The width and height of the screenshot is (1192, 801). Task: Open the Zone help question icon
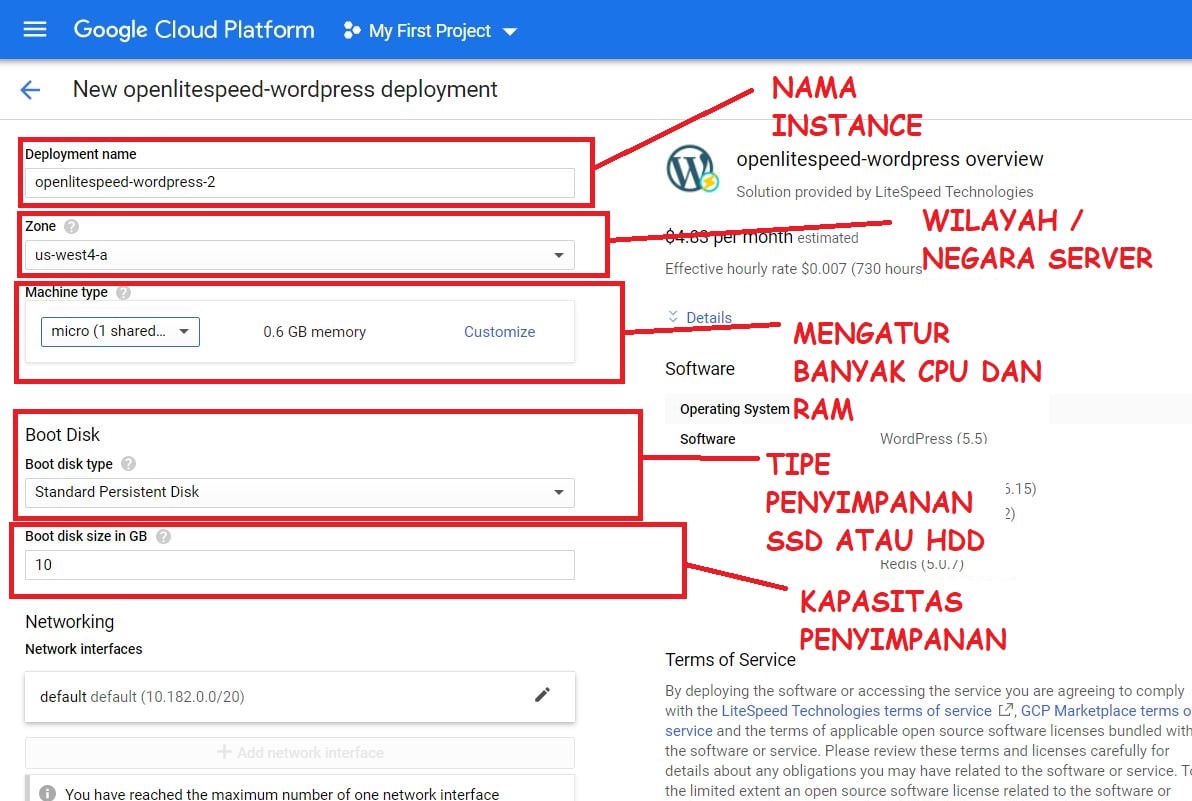71,226
